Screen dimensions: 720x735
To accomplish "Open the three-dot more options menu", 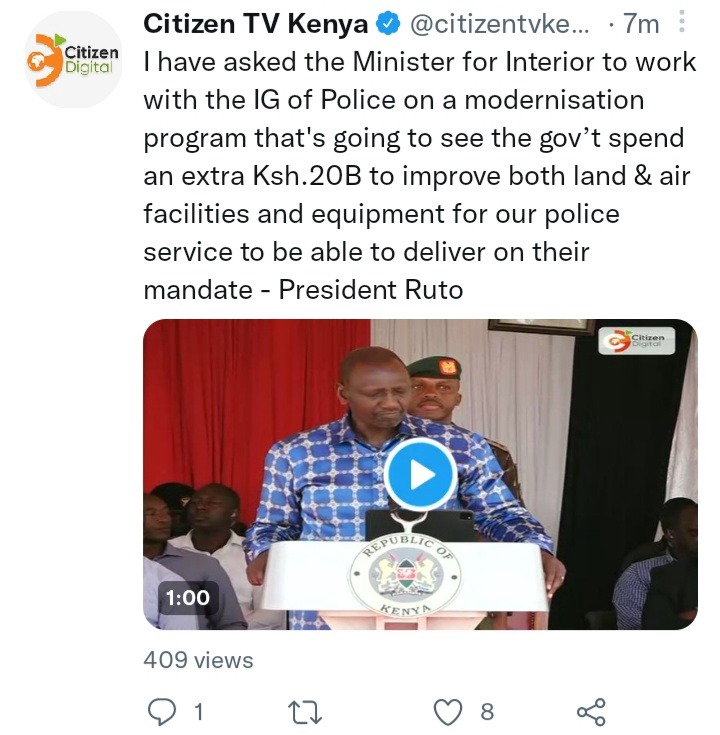I will pyautogui.click(x=682, y=22).
